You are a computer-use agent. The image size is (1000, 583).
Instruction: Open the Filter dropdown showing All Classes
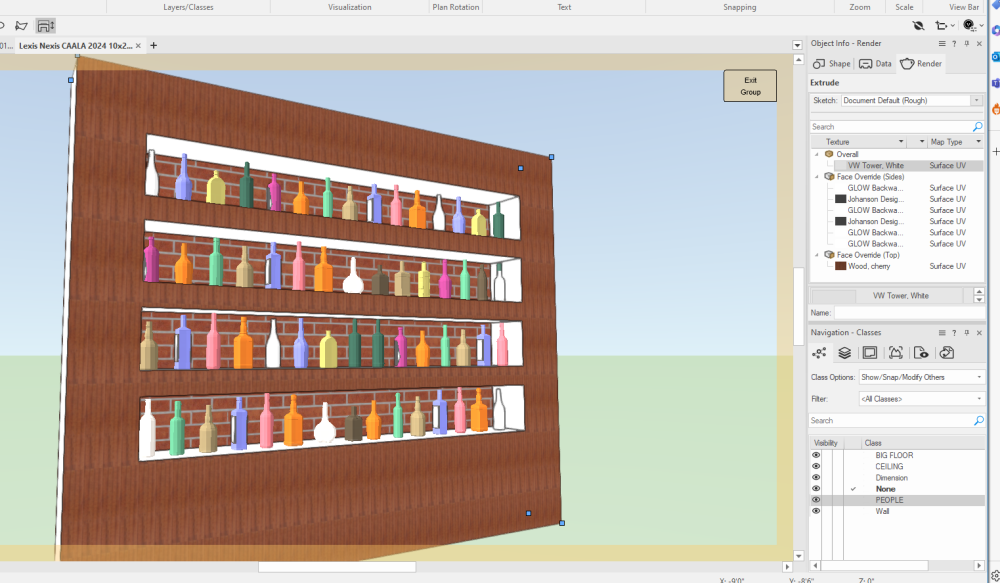click(918, 398)
